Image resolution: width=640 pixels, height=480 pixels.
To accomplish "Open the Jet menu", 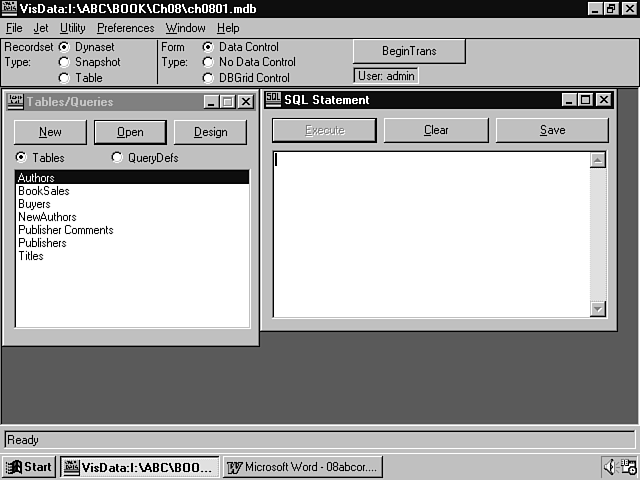I will pos(41,28).
